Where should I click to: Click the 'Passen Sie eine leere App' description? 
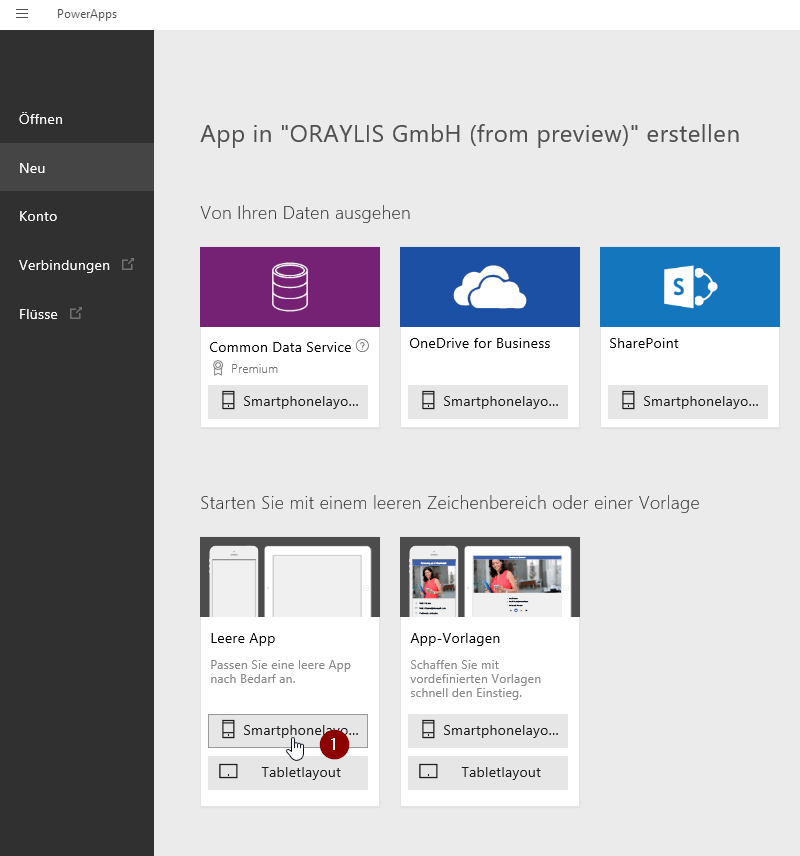[x=281, y=672]
